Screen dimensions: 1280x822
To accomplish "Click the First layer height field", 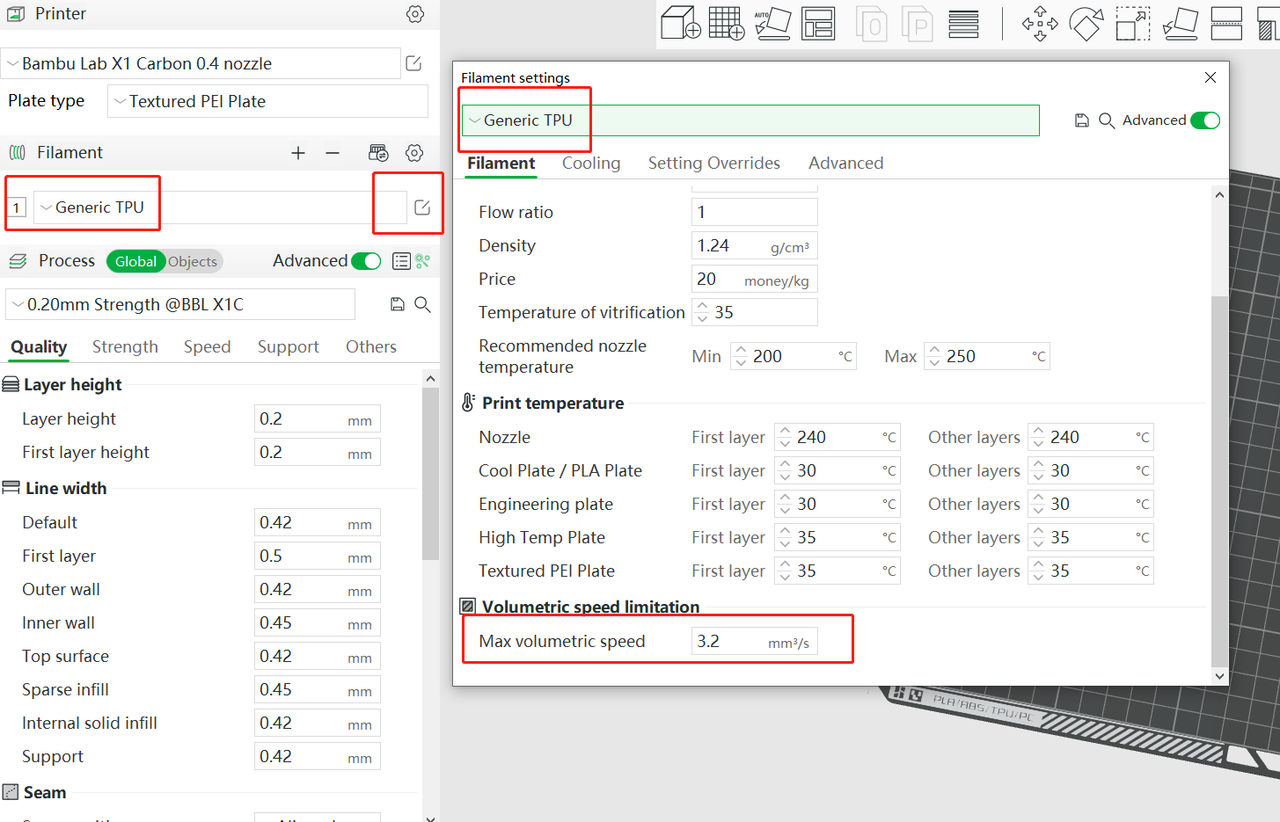I will pyautogui.click(x=317, y=452).
